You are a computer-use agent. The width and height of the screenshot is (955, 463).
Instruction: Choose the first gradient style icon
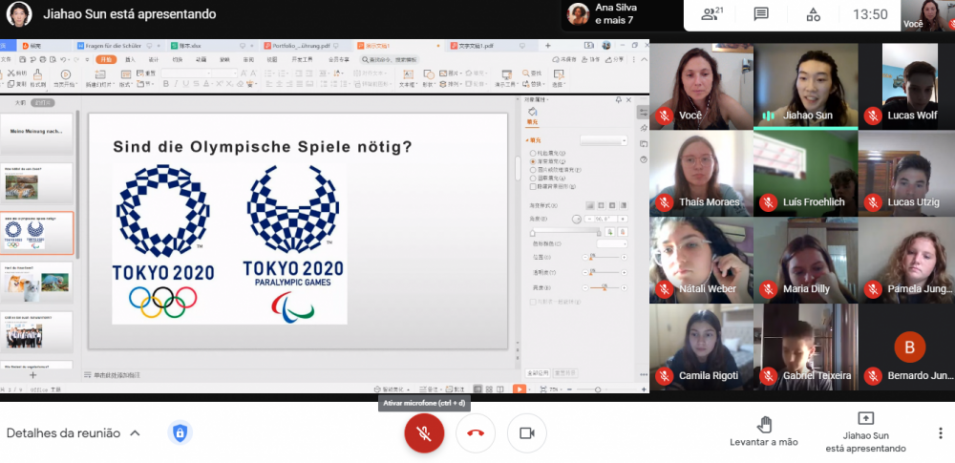[x=590, y=206]
